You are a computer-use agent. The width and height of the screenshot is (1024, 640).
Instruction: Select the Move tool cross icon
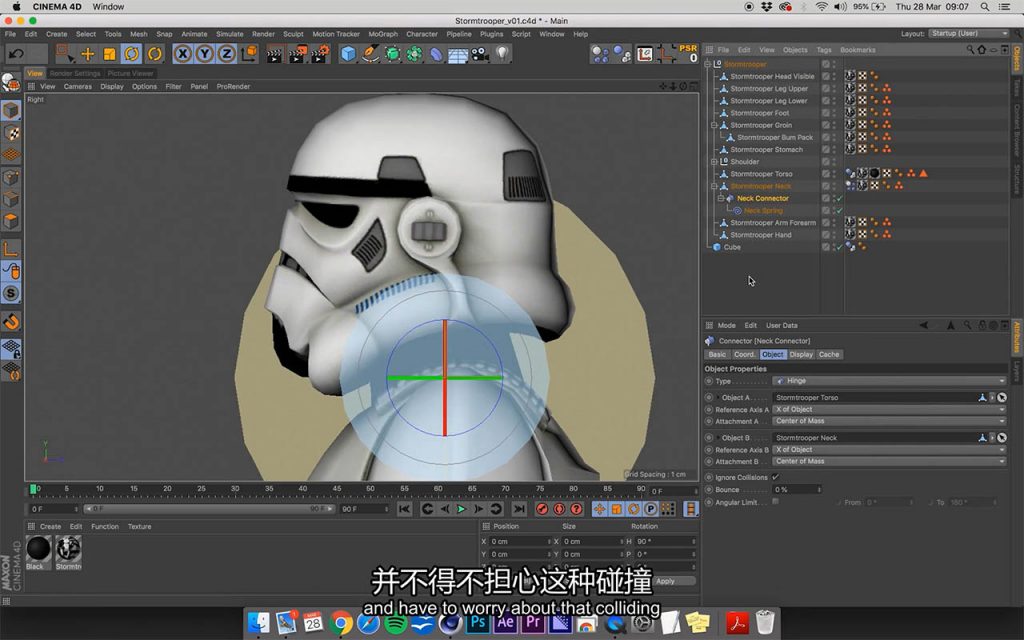click(x=88, y=54)
